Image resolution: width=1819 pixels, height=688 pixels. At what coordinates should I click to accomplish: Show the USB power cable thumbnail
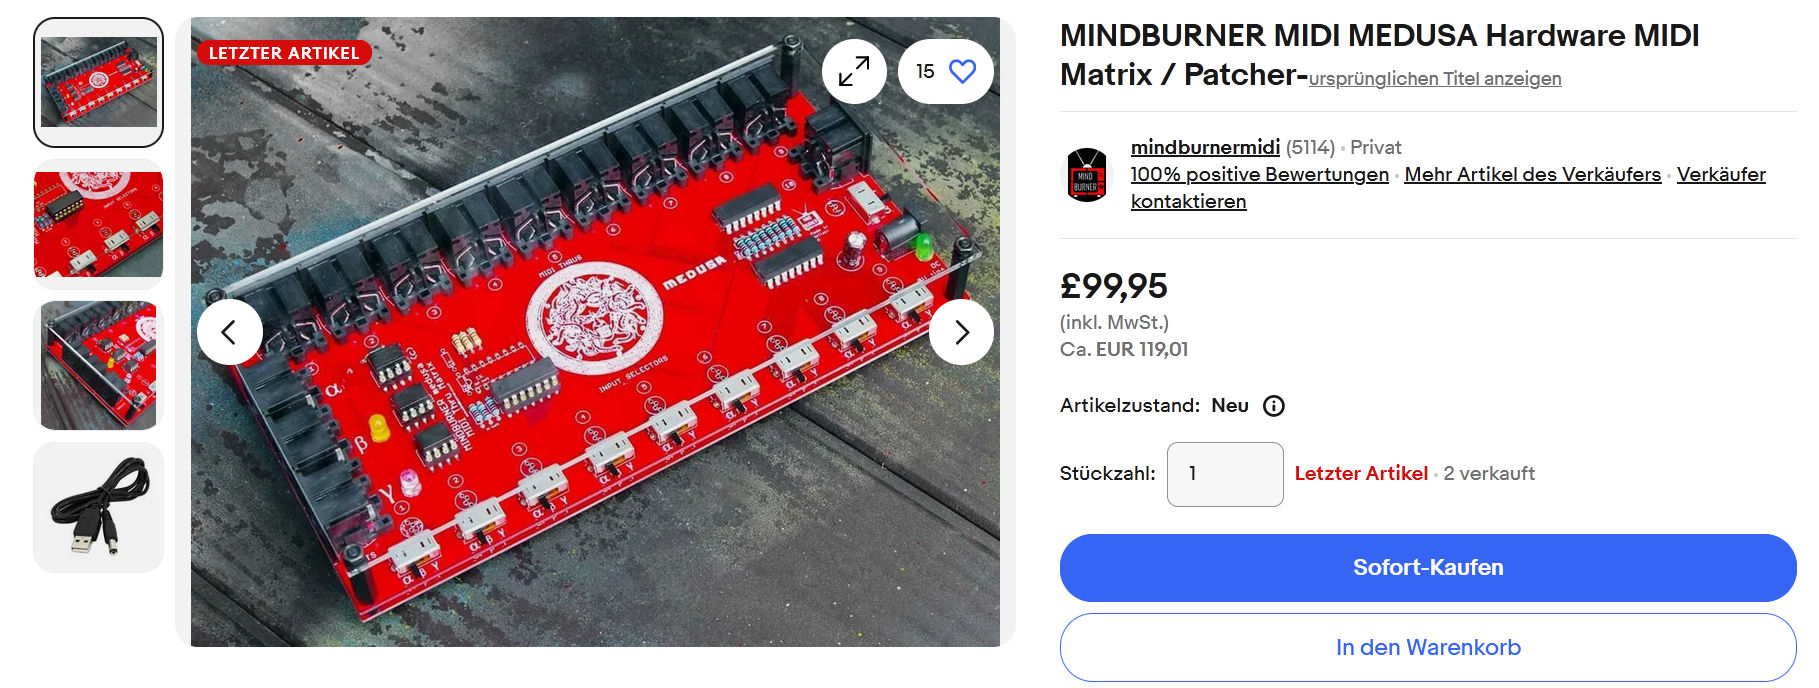[x=98, y=507]
